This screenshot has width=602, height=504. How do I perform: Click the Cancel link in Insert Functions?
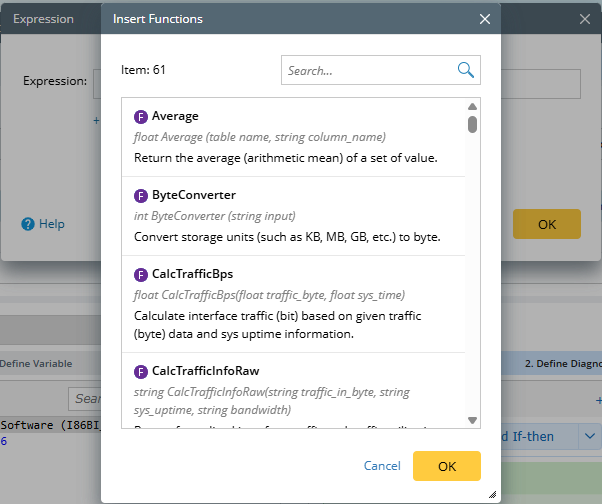(382, 466)
